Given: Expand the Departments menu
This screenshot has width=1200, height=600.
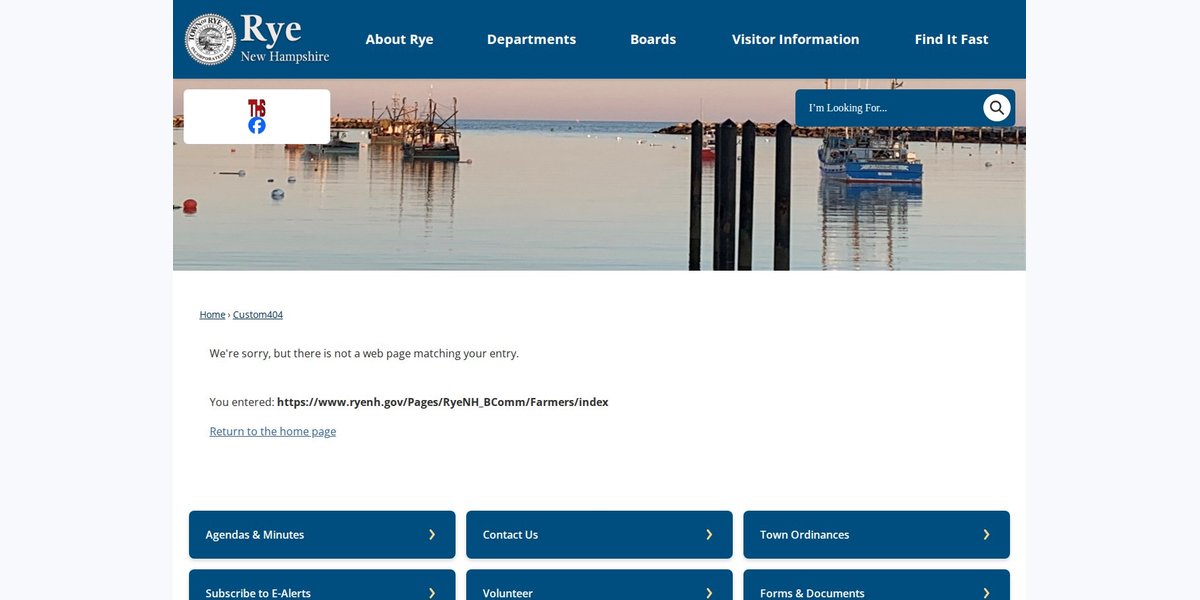Looking at the screenshot, I should coord(531,39).
